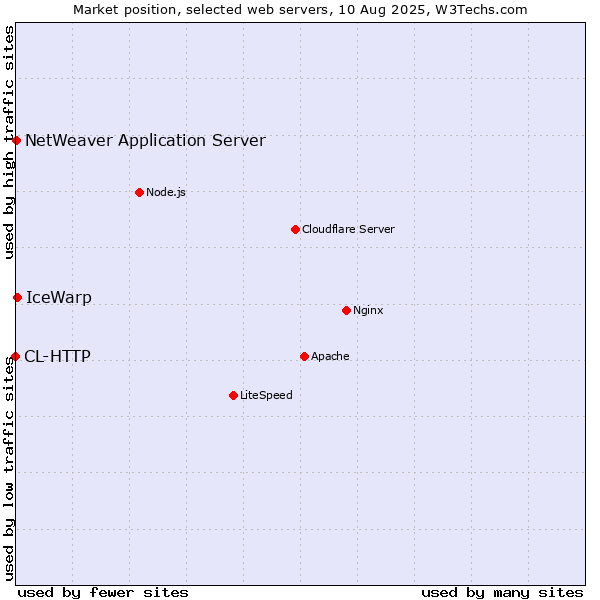Click the CL-HTTP data point marker

tap(16, 356)
